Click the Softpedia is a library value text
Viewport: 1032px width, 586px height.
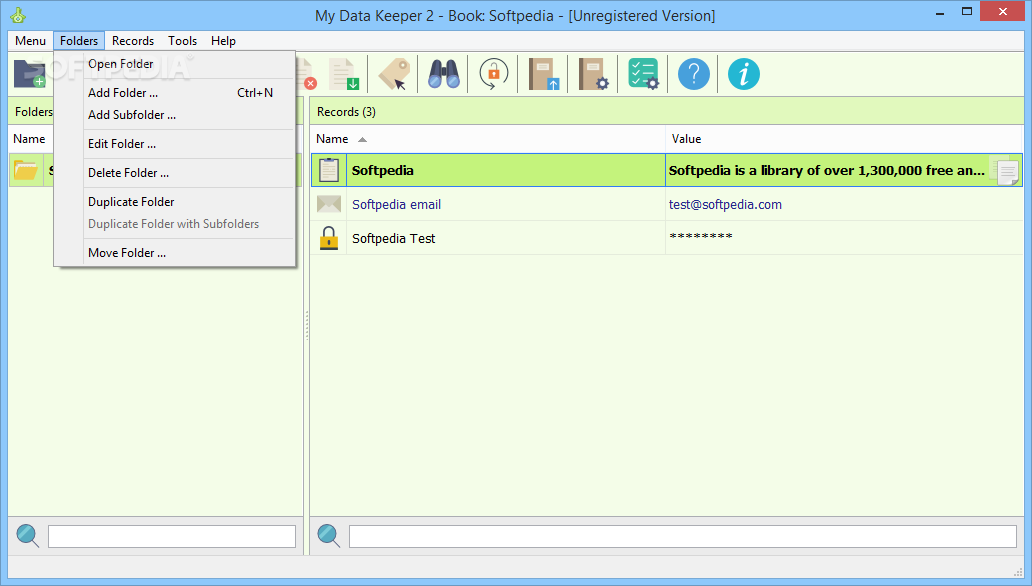point(827,171)
